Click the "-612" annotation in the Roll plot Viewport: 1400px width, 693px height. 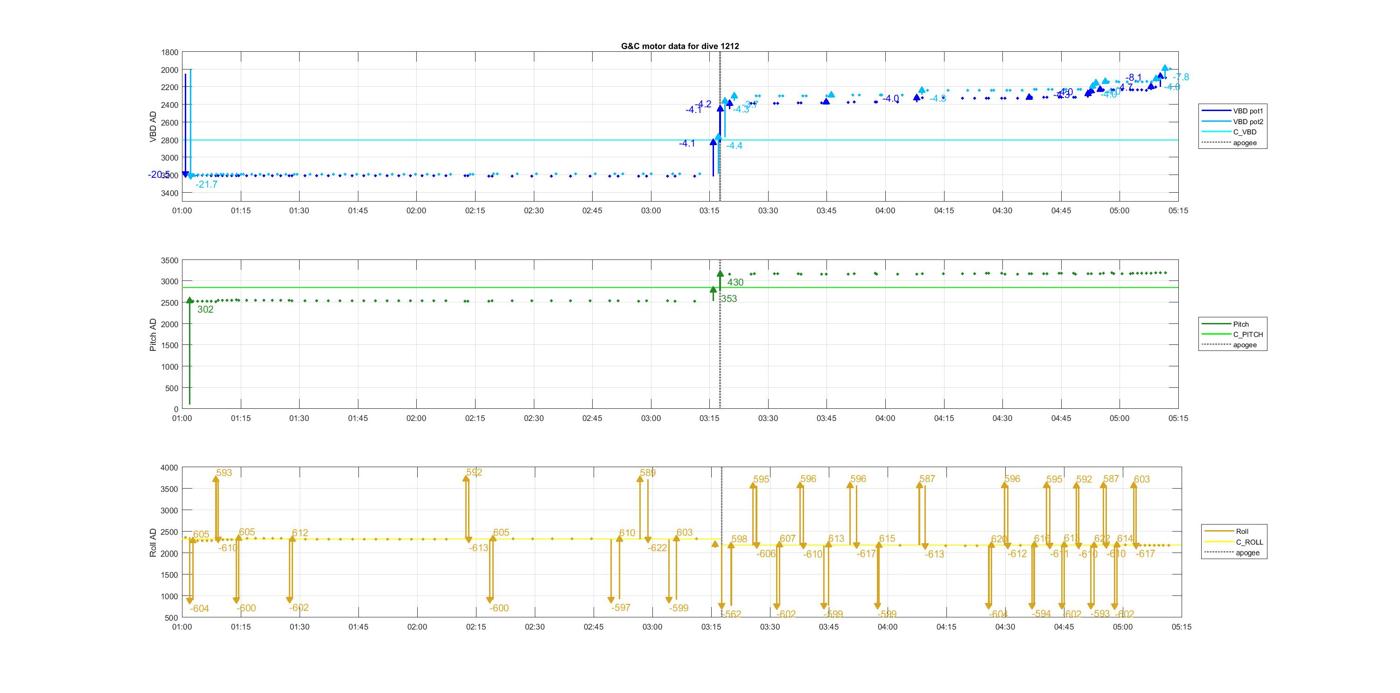click(1017, 554)
